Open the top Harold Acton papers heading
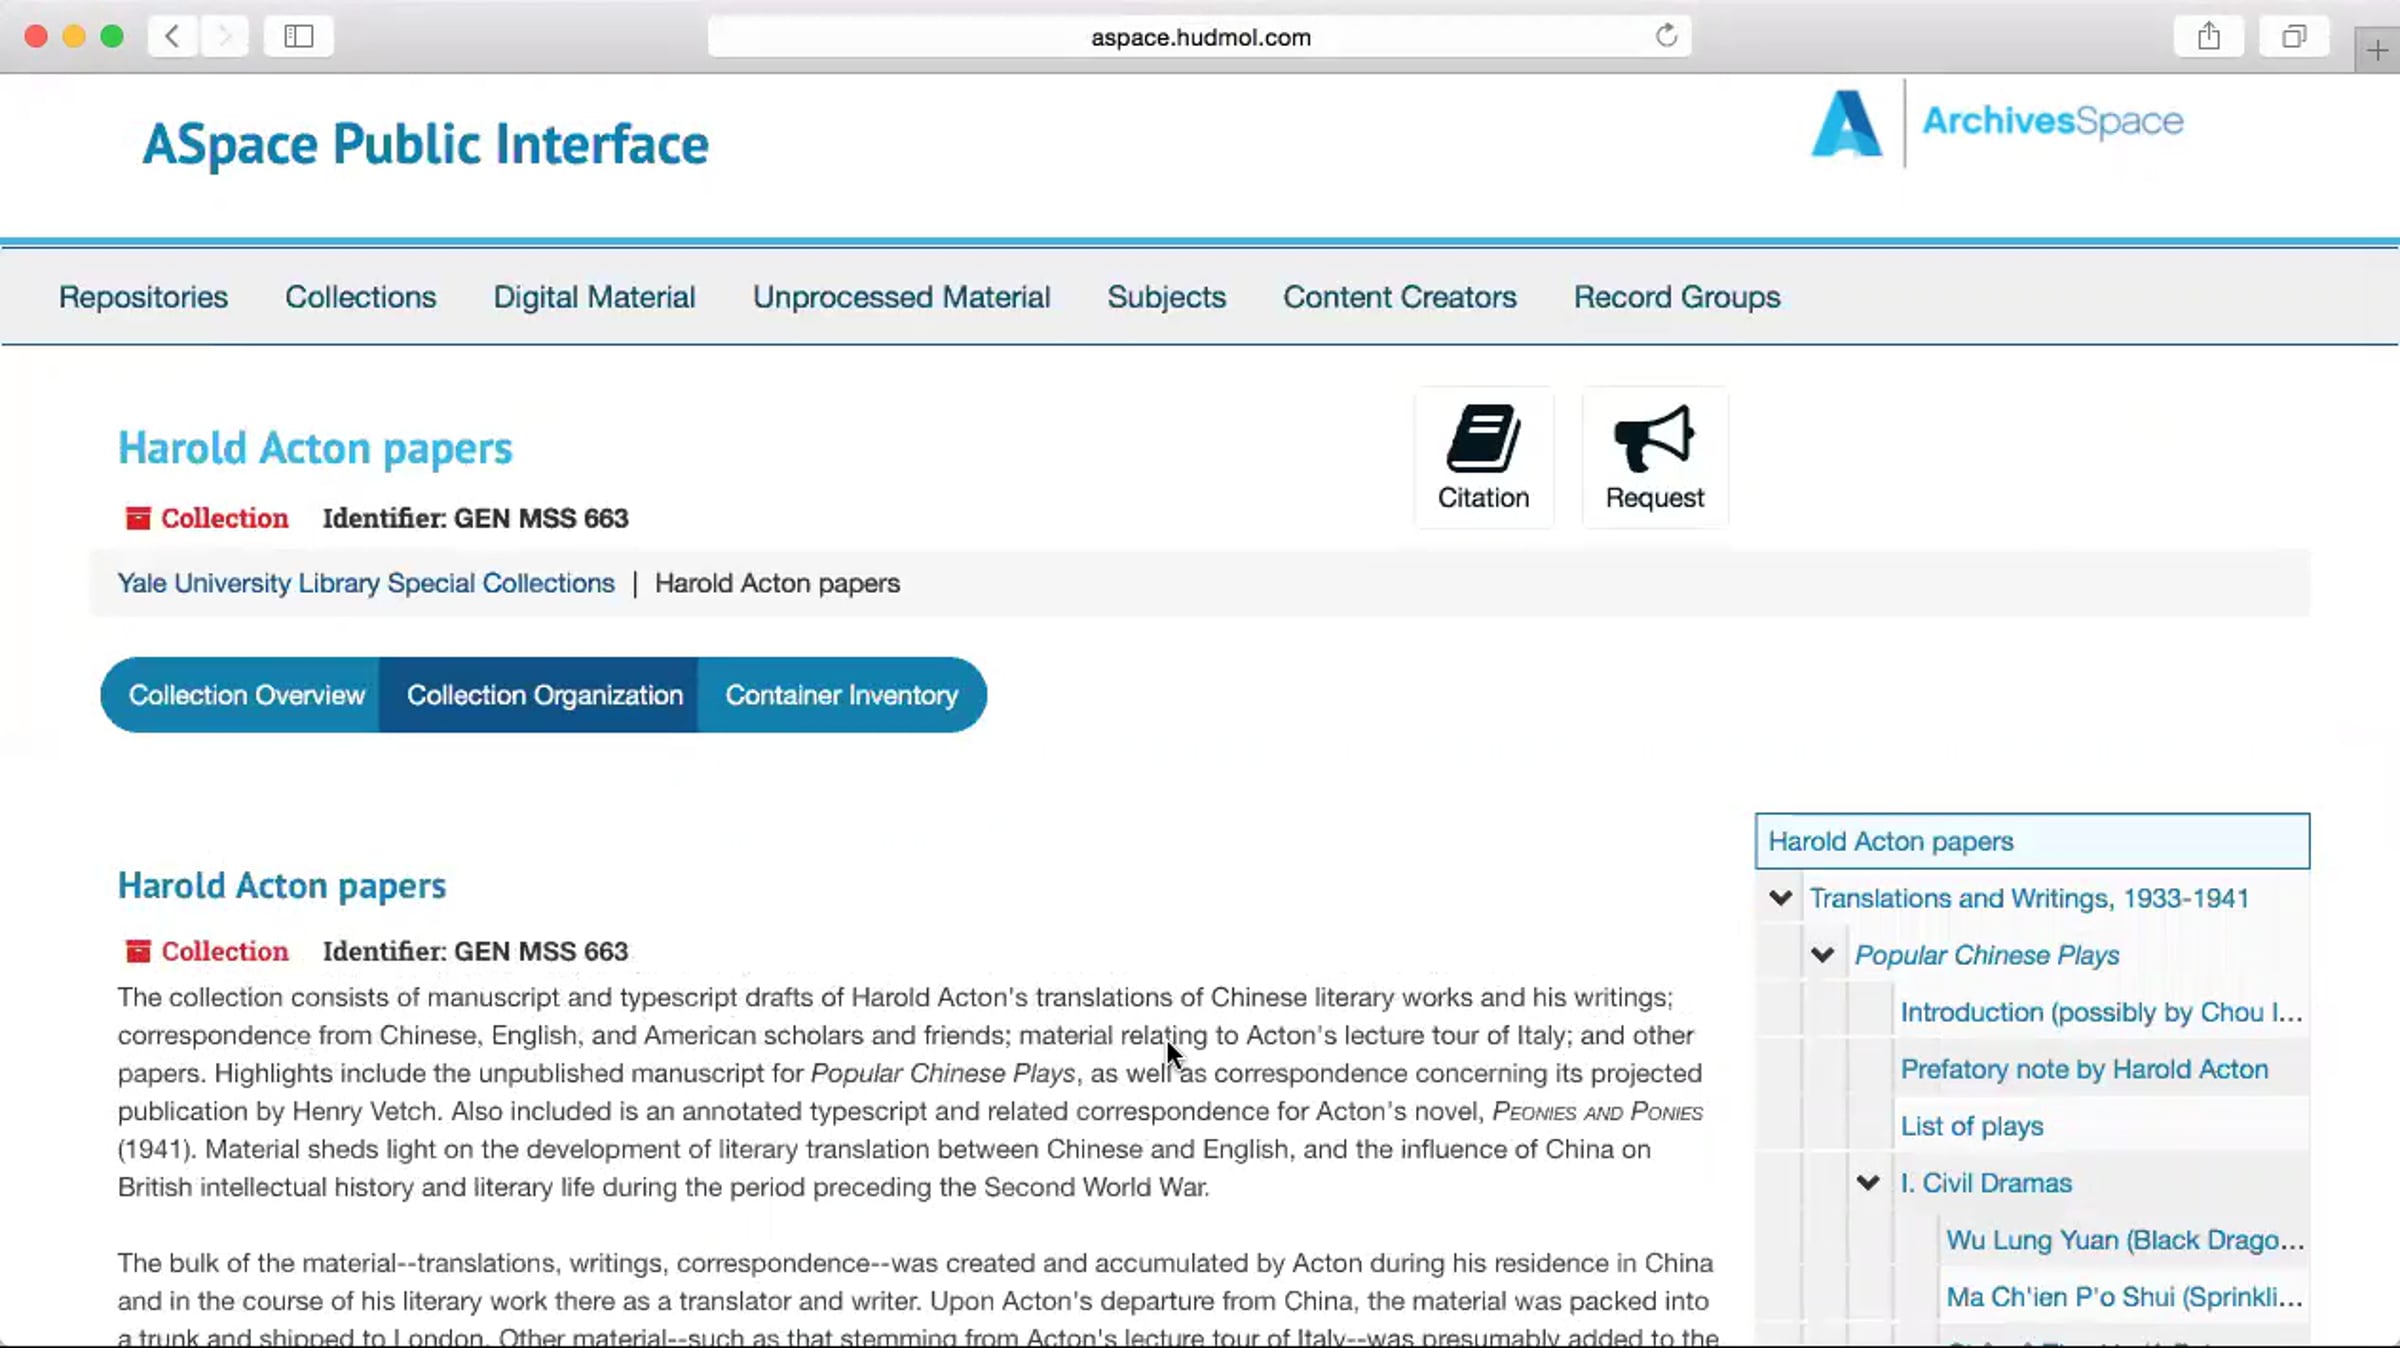Viewport: 2400px width, 1348px height. [x=315, y=448]
